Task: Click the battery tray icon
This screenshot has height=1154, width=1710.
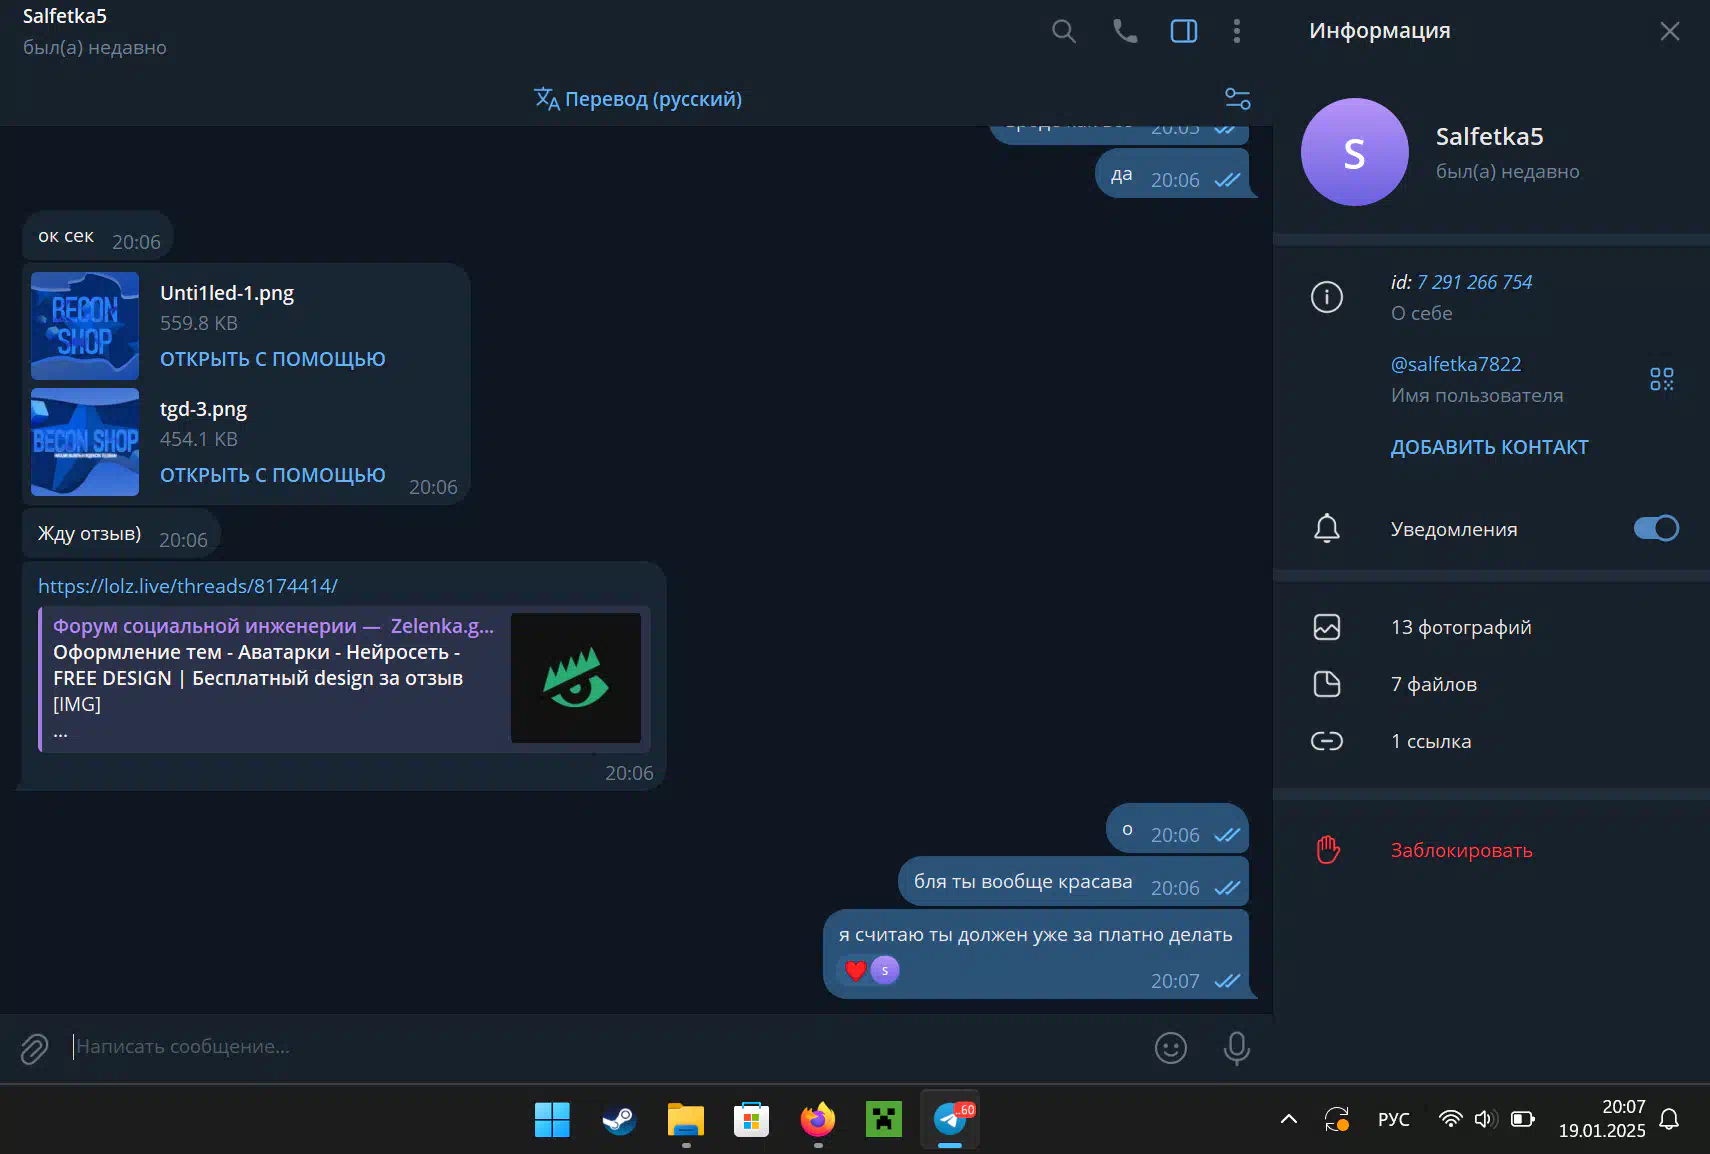Action: point(1522,1119)
